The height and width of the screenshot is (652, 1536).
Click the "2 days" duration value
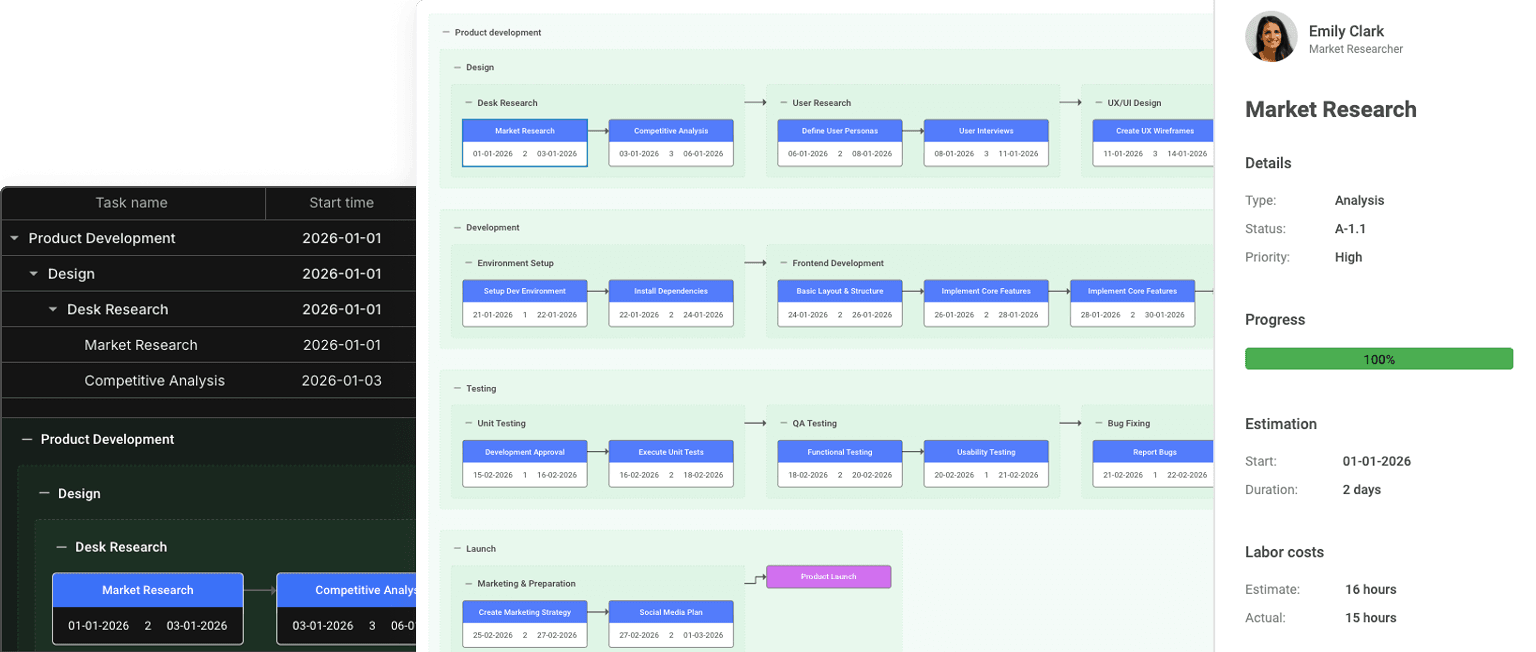(x=1362, y=490)
